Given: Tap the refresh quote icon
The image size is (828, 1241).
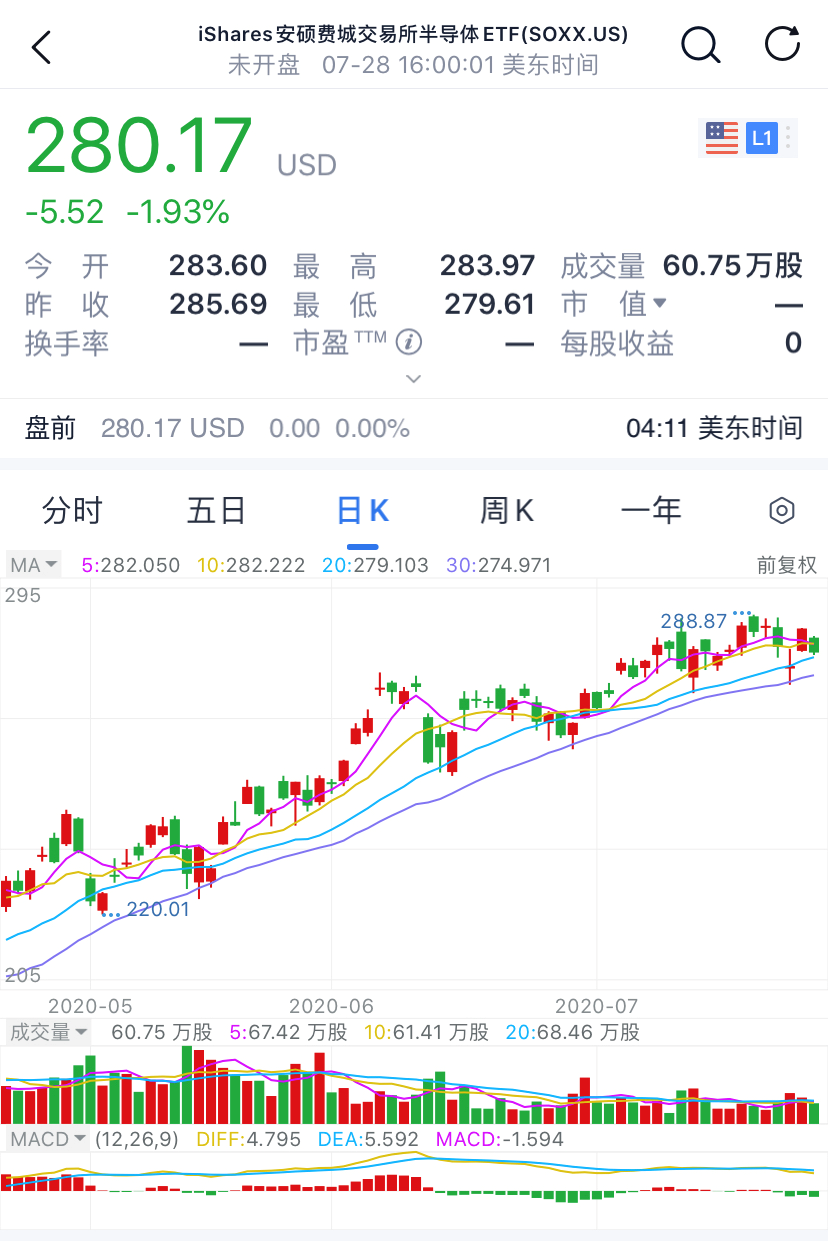Looking at the screenshot, I should coord(782,45).
